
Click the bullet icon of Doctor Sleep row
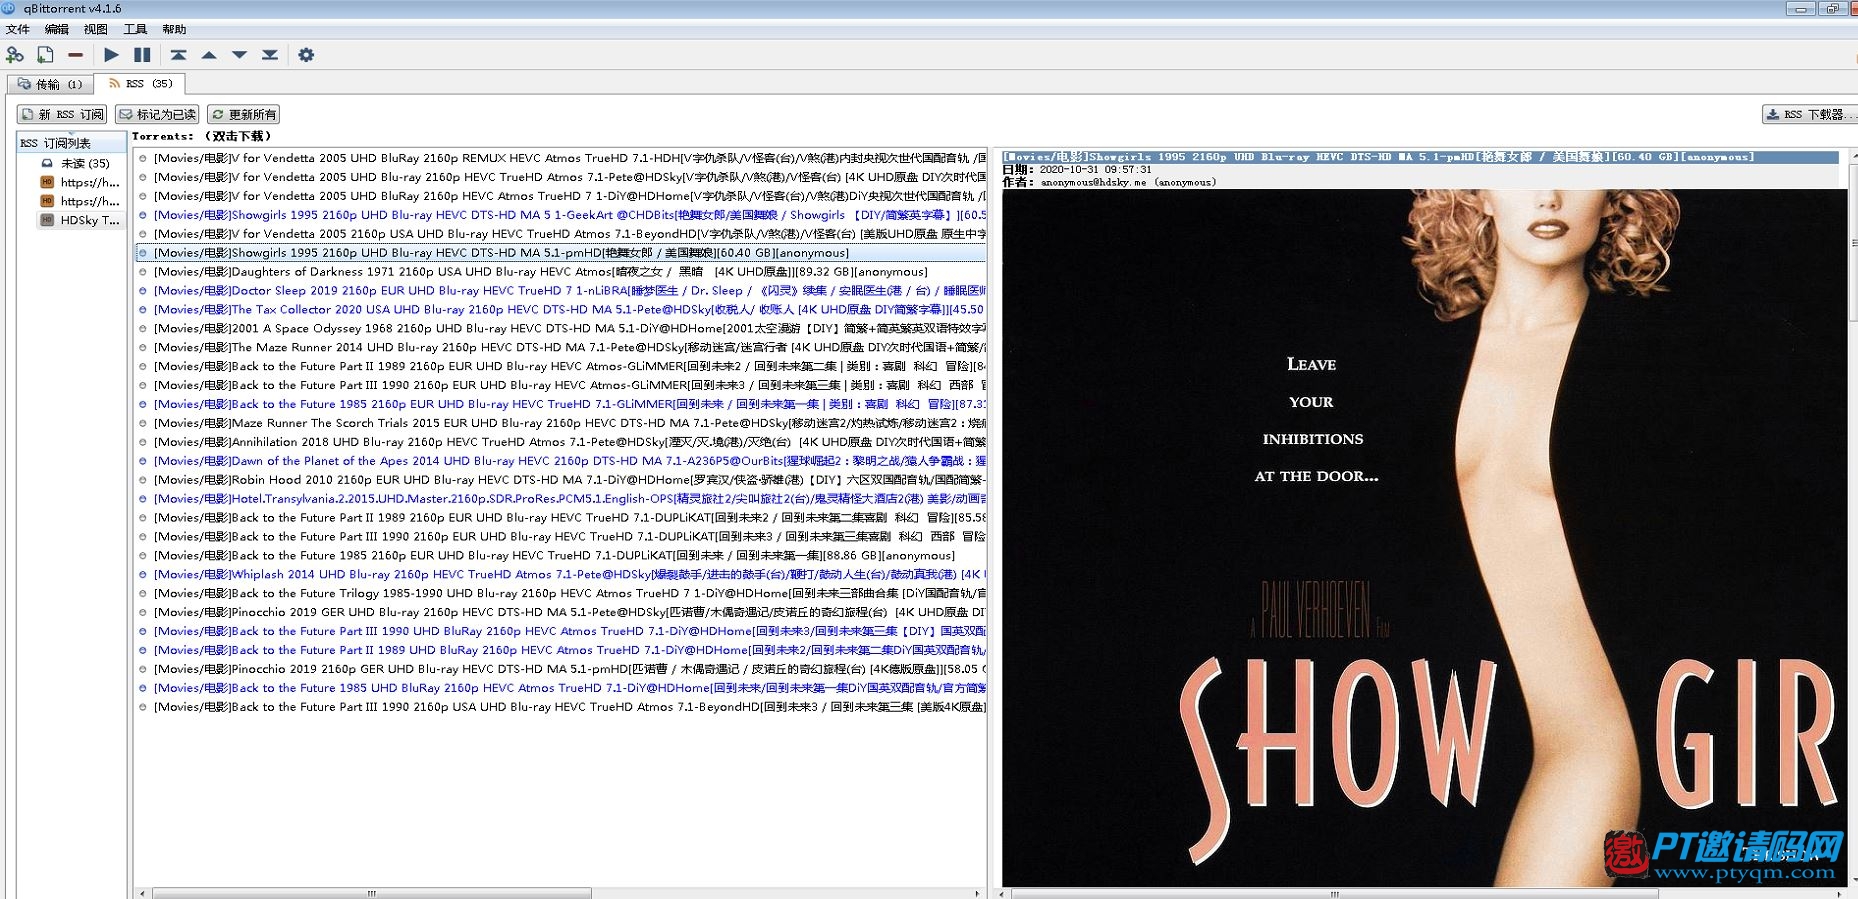pyautogui.click(x=143, y=291)
